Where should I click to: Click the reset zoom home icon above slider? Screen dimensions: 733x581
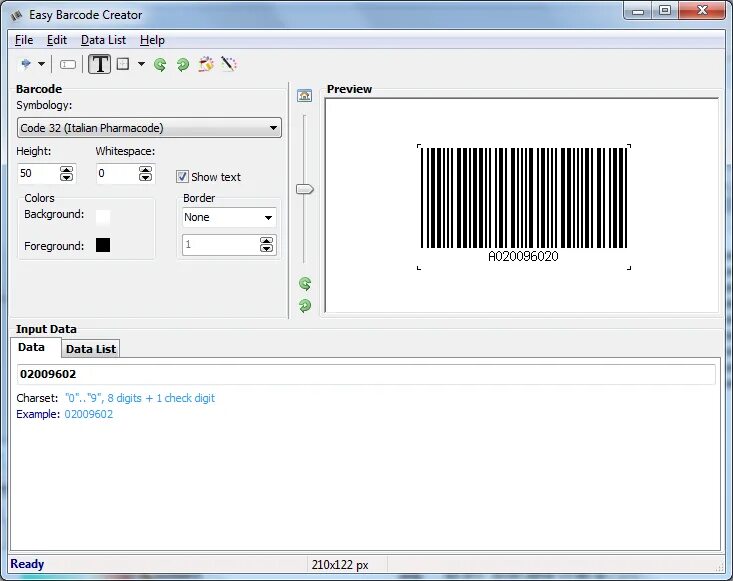[x=304, y=96]
